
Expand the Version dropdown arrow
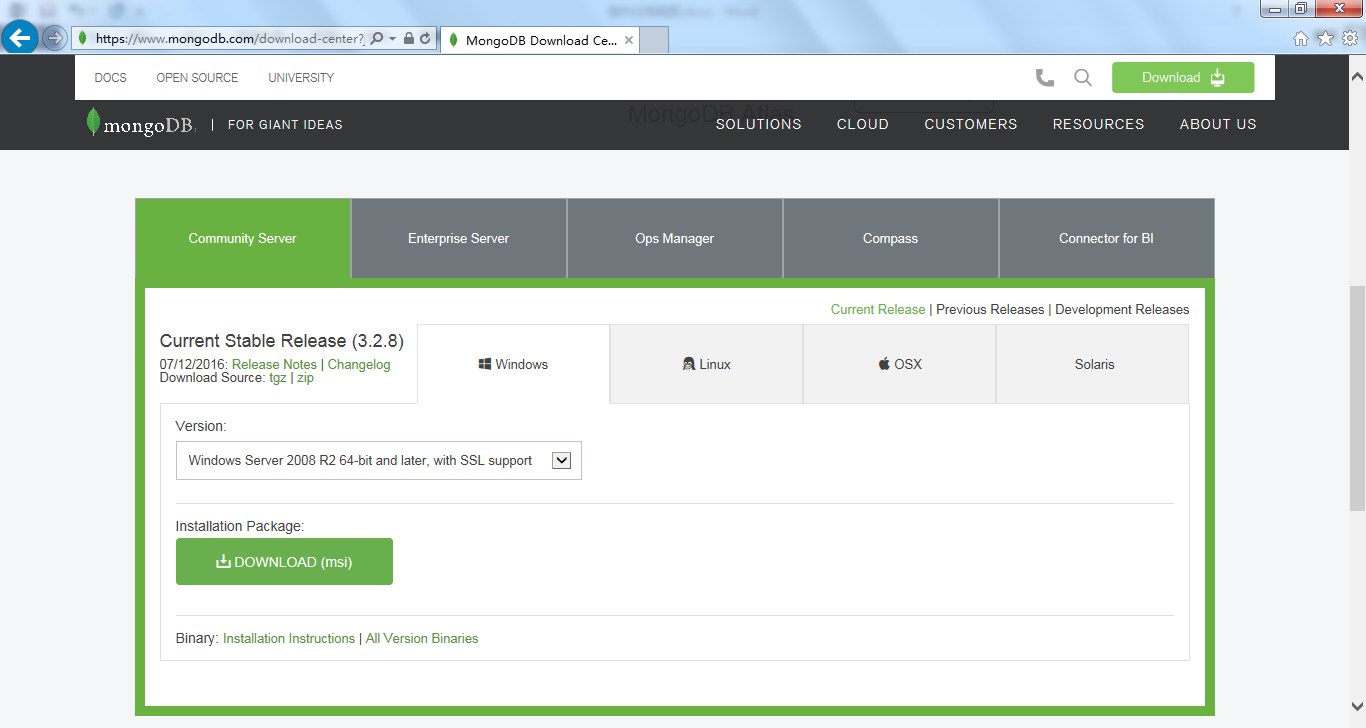[561, 460]
